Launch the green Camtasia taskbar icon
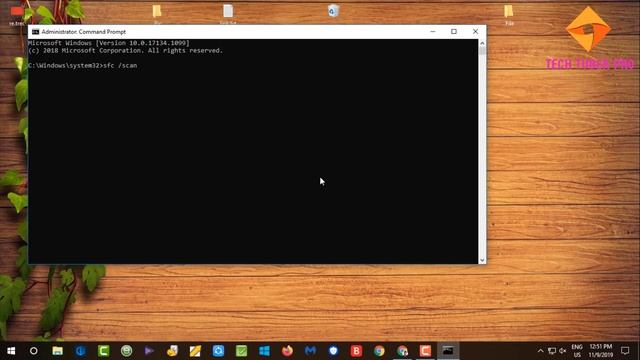This screenshot has width=640, height=360. point(103,351)
